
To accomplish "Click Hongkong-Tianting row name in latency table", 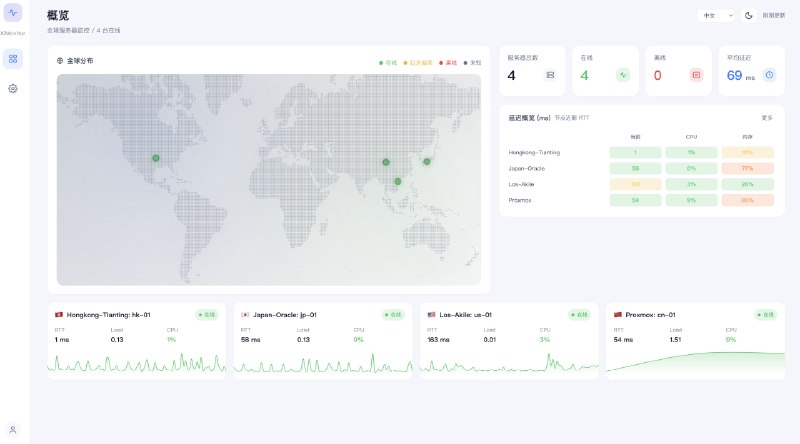I will pyautogui.click(x=534, y=153).
